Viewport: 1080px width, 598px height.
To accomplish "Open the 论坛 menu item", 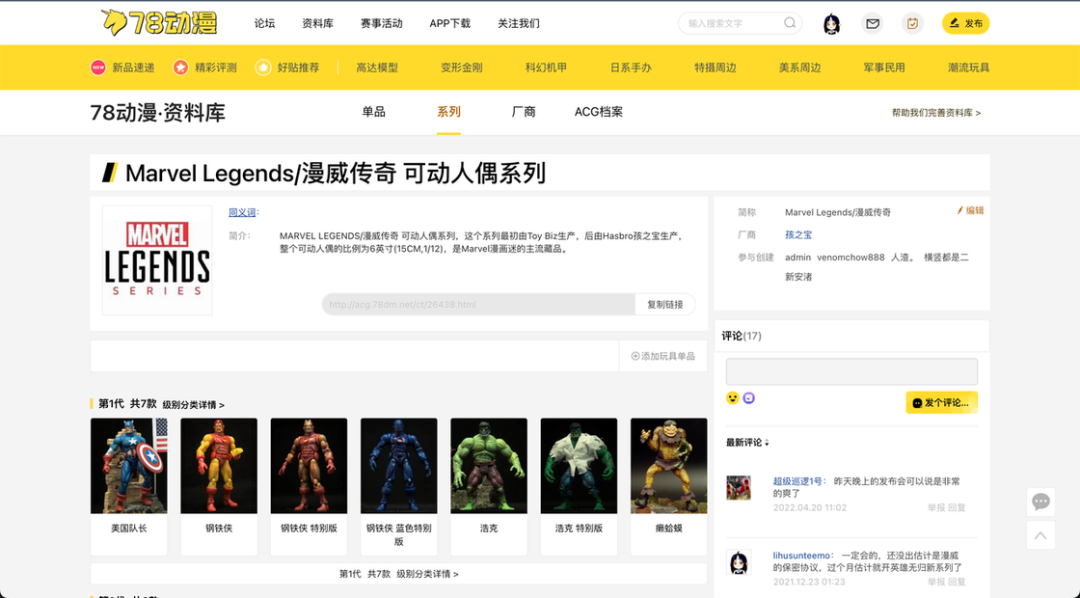I will click(264, 23).
